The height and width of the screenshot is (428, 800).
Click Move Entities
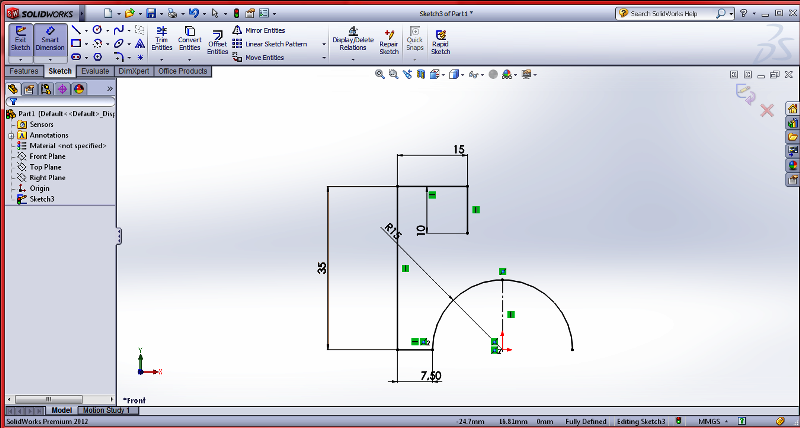pyautogui.click(x=258, y=58)
